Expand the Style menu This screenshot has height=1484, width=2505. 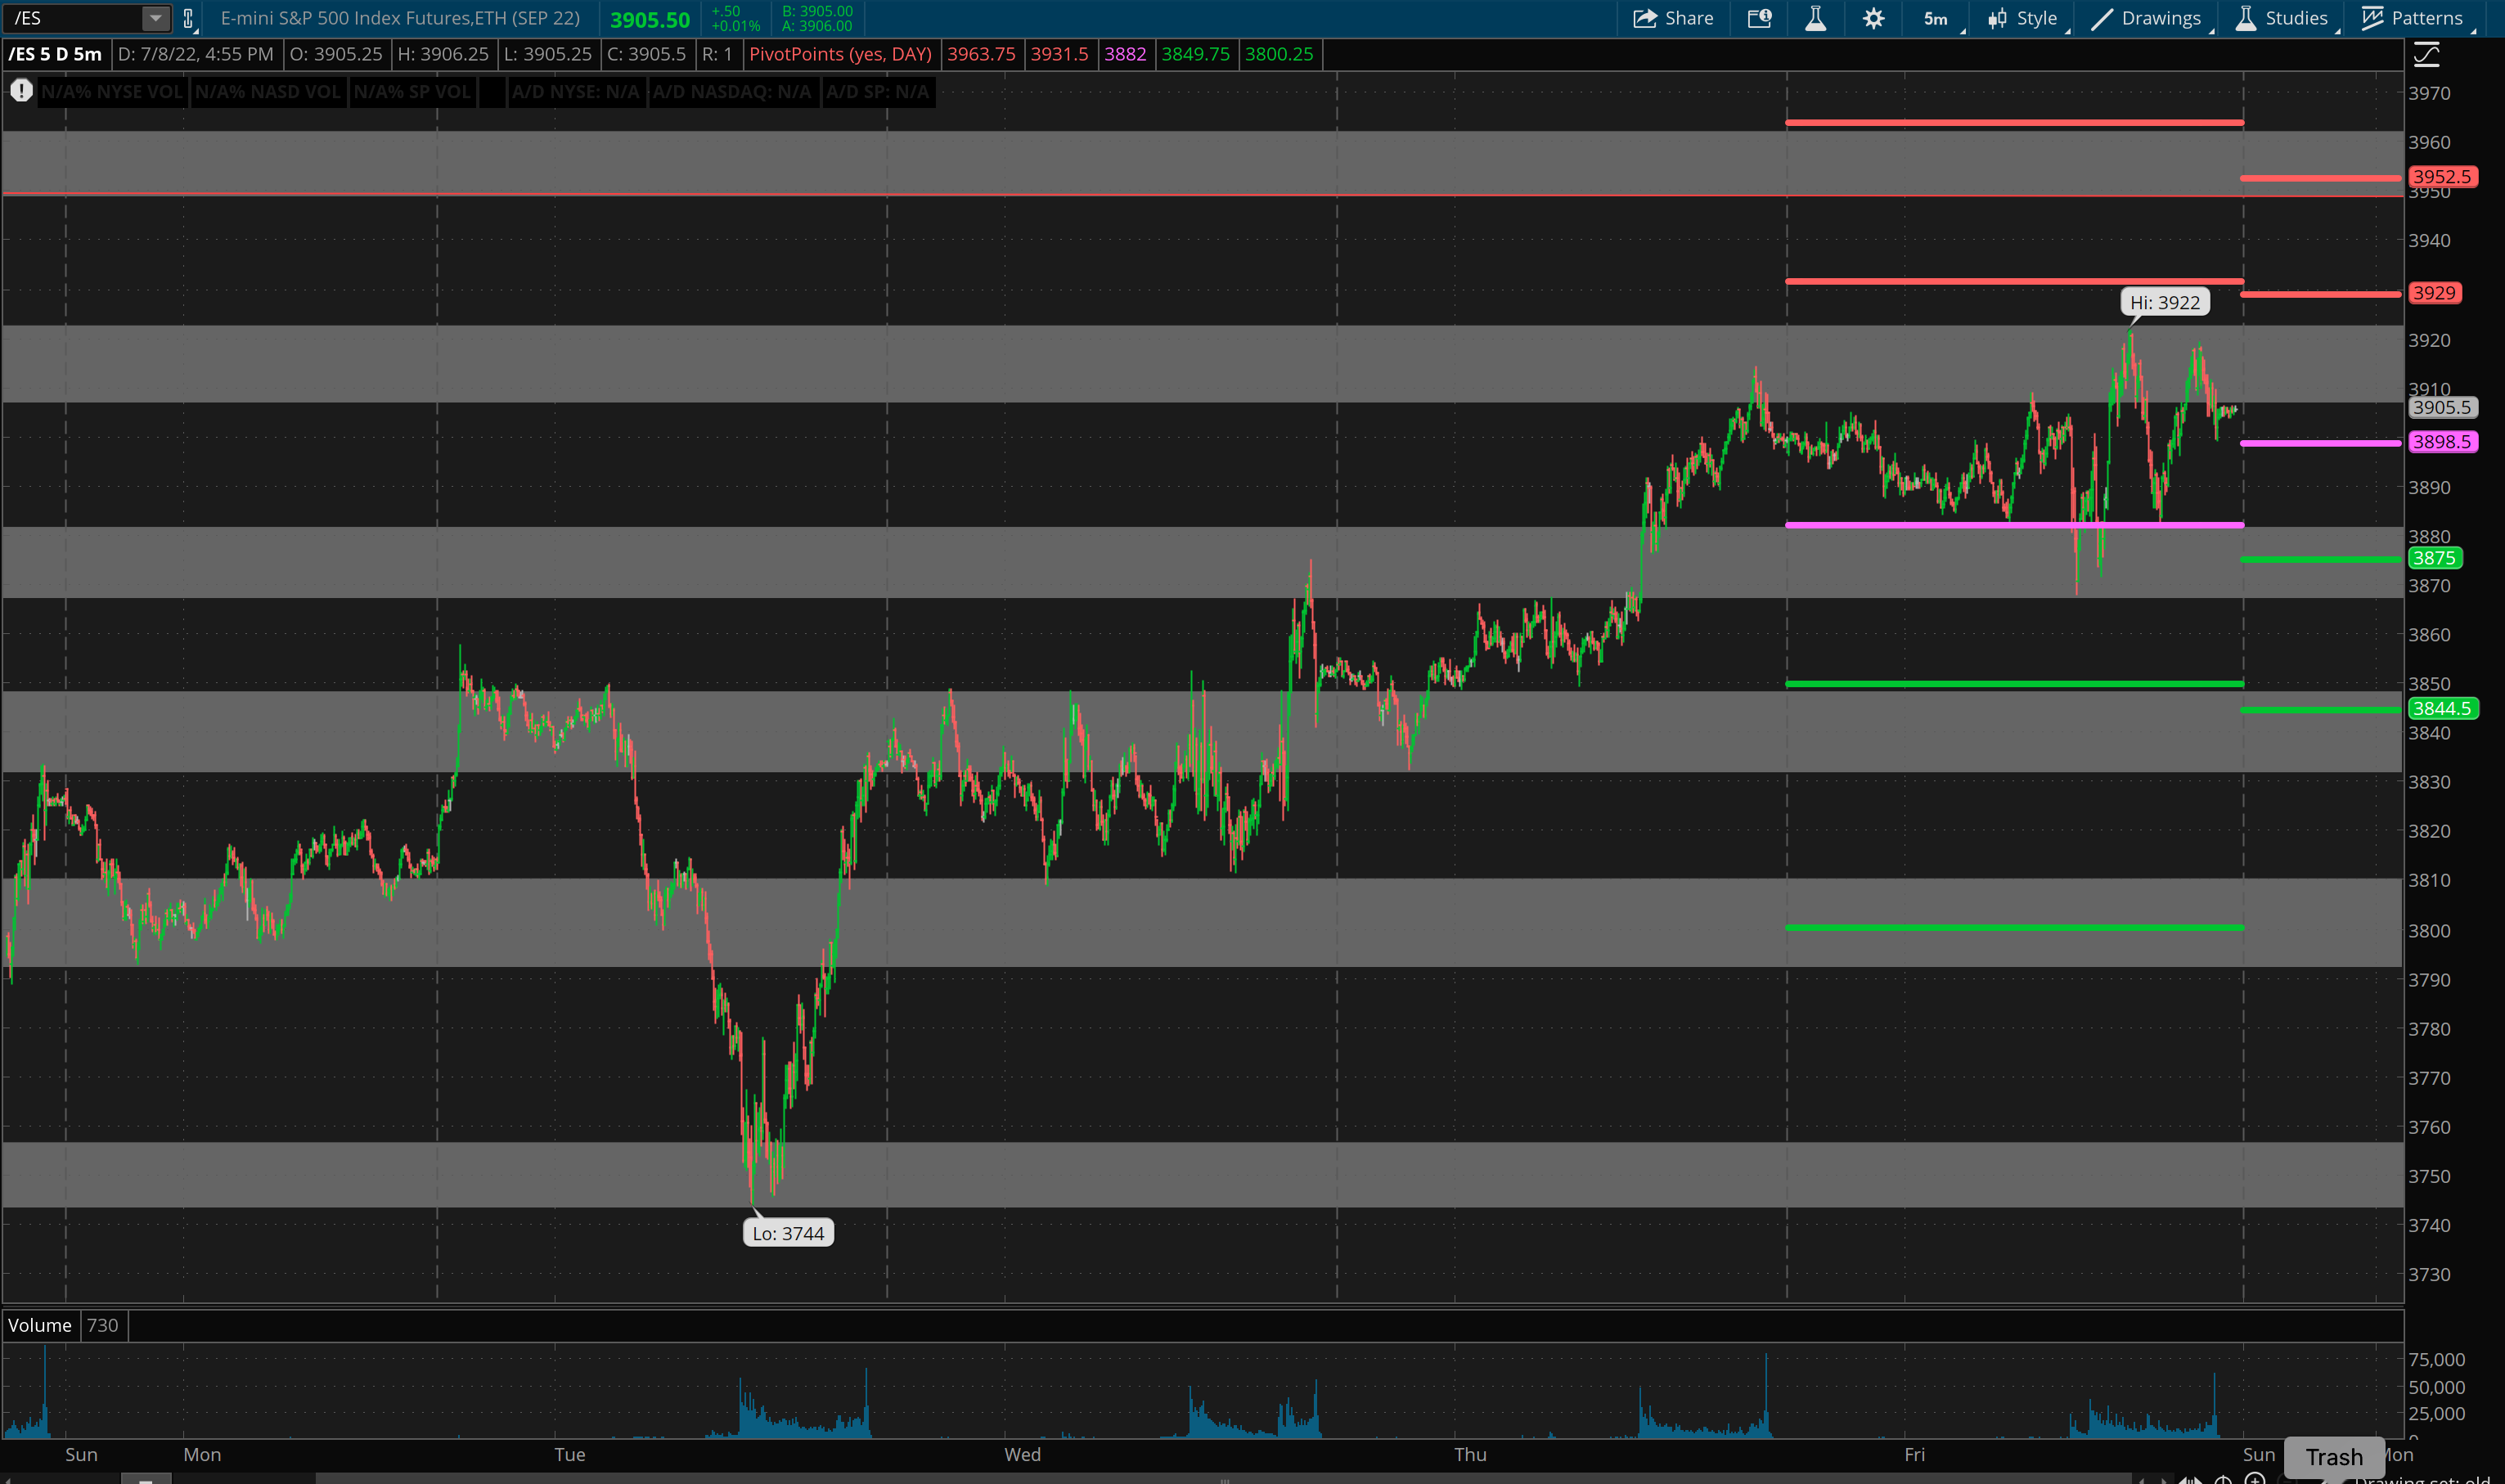2025,18
